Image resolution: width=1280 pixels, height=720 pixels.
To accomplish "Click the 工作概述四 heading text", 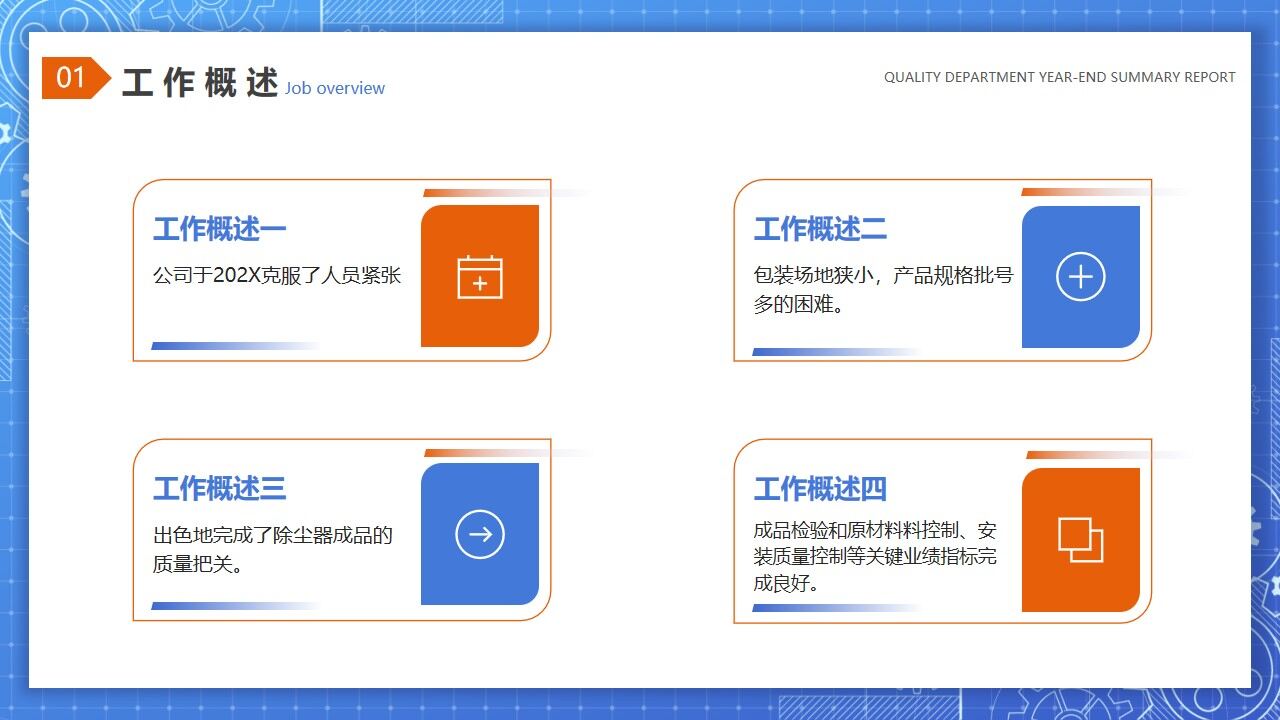I will click(819, 489).
